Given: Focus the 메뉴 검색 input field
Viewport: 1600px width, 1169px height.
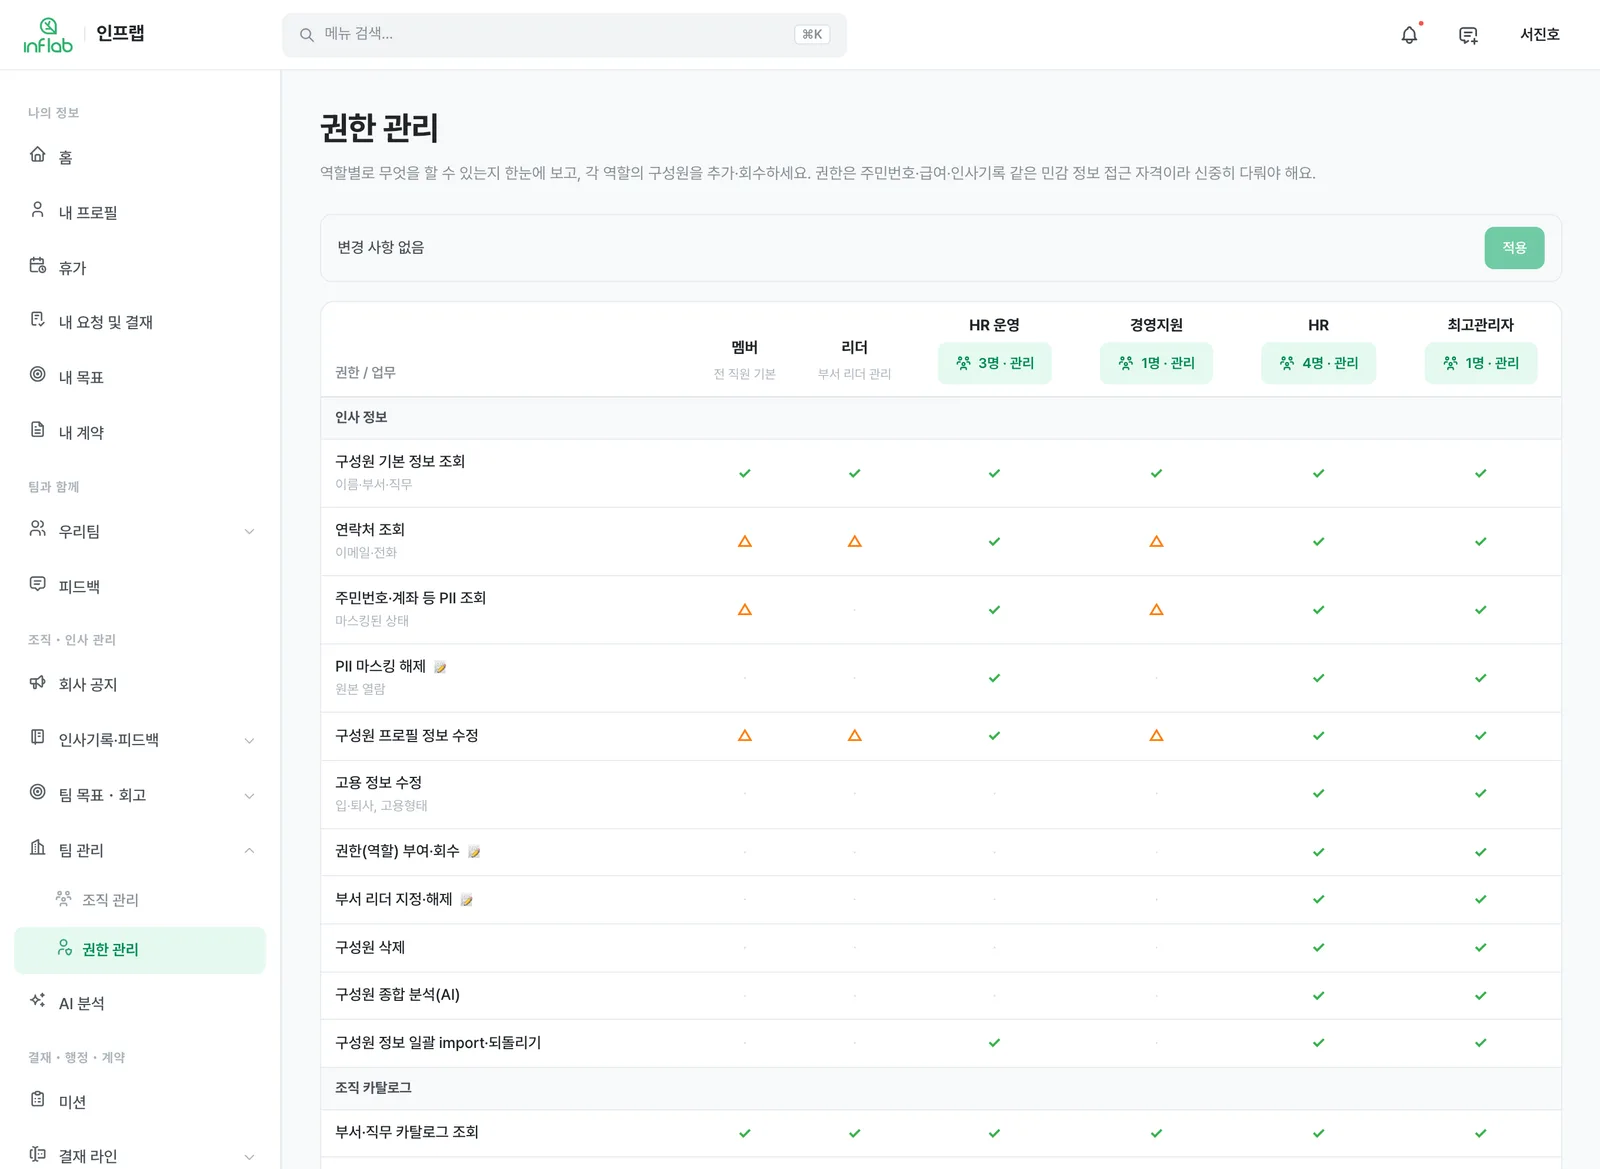Looking at the screenshot, I should coord(564,35).
